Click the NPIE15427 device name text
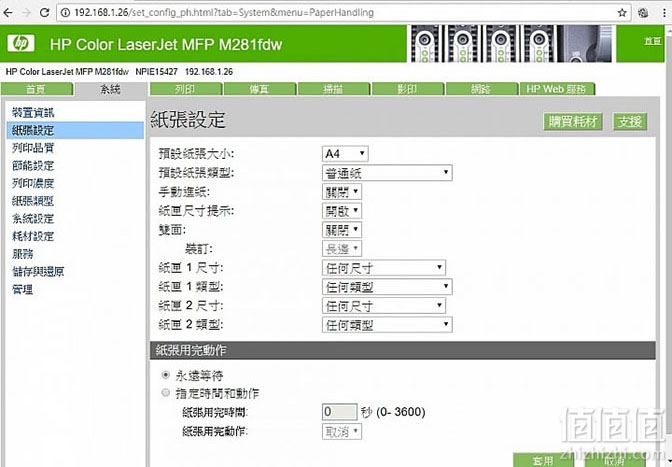 tap(156, 72)
